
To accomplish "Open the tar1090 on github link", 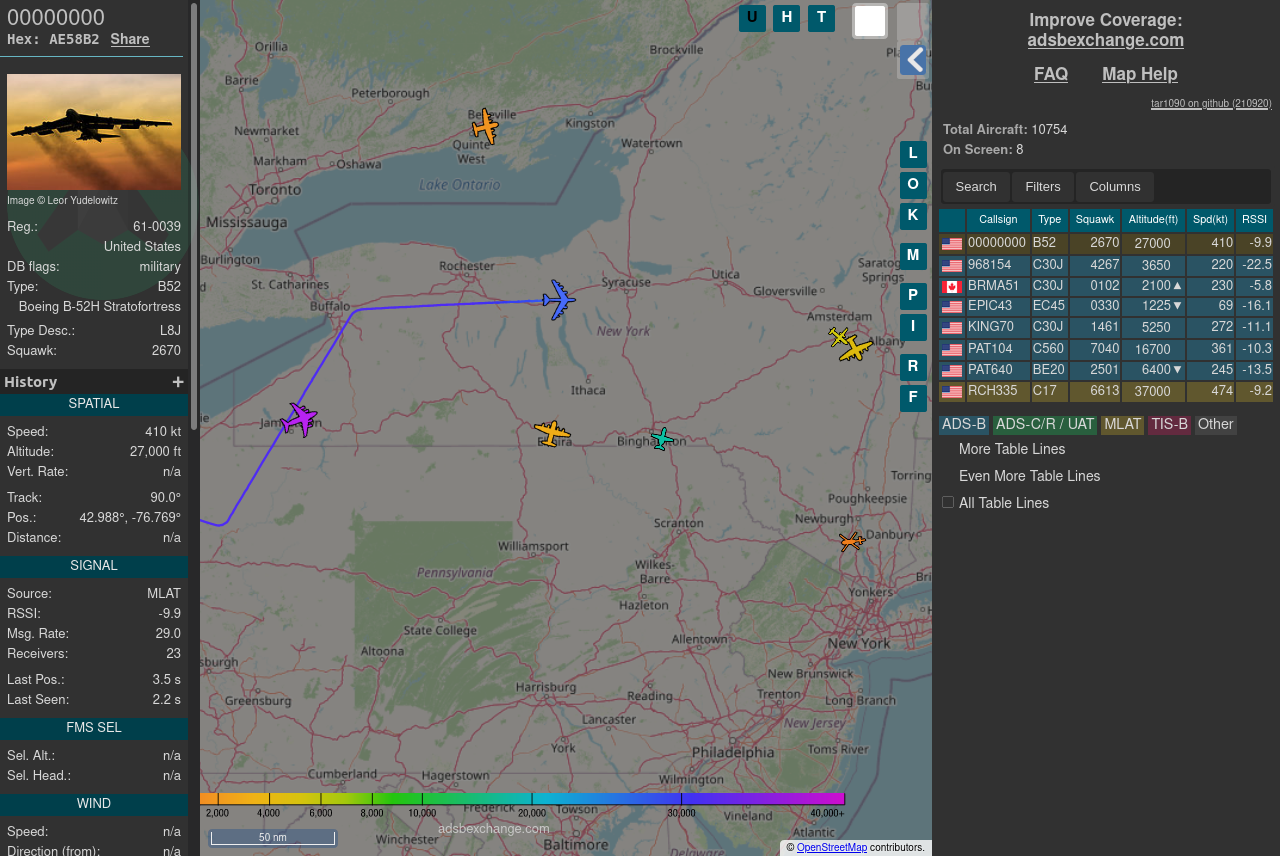I will tap(1211, 103).
